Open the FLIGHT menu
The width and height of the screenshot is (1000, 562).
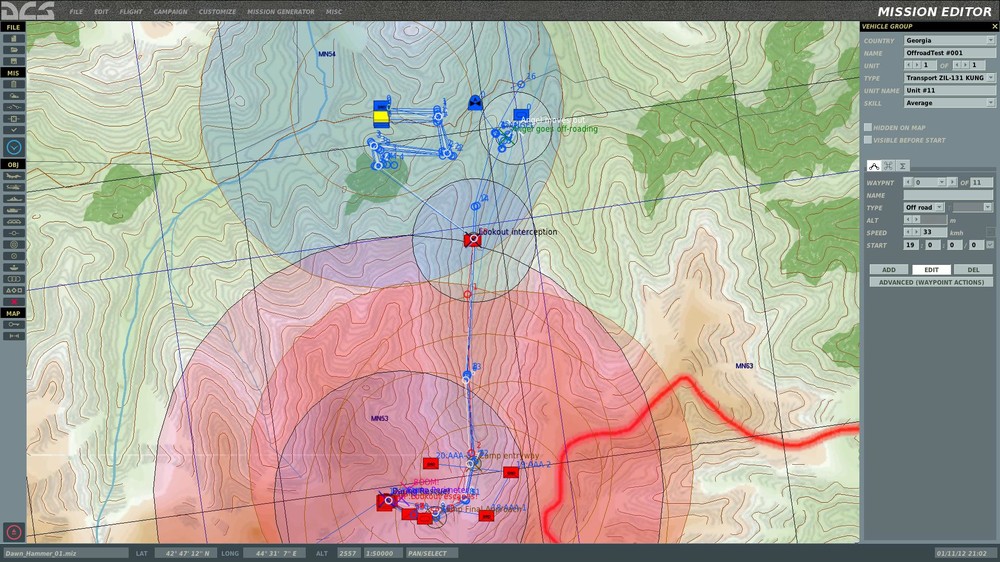[x=131, y=11]
